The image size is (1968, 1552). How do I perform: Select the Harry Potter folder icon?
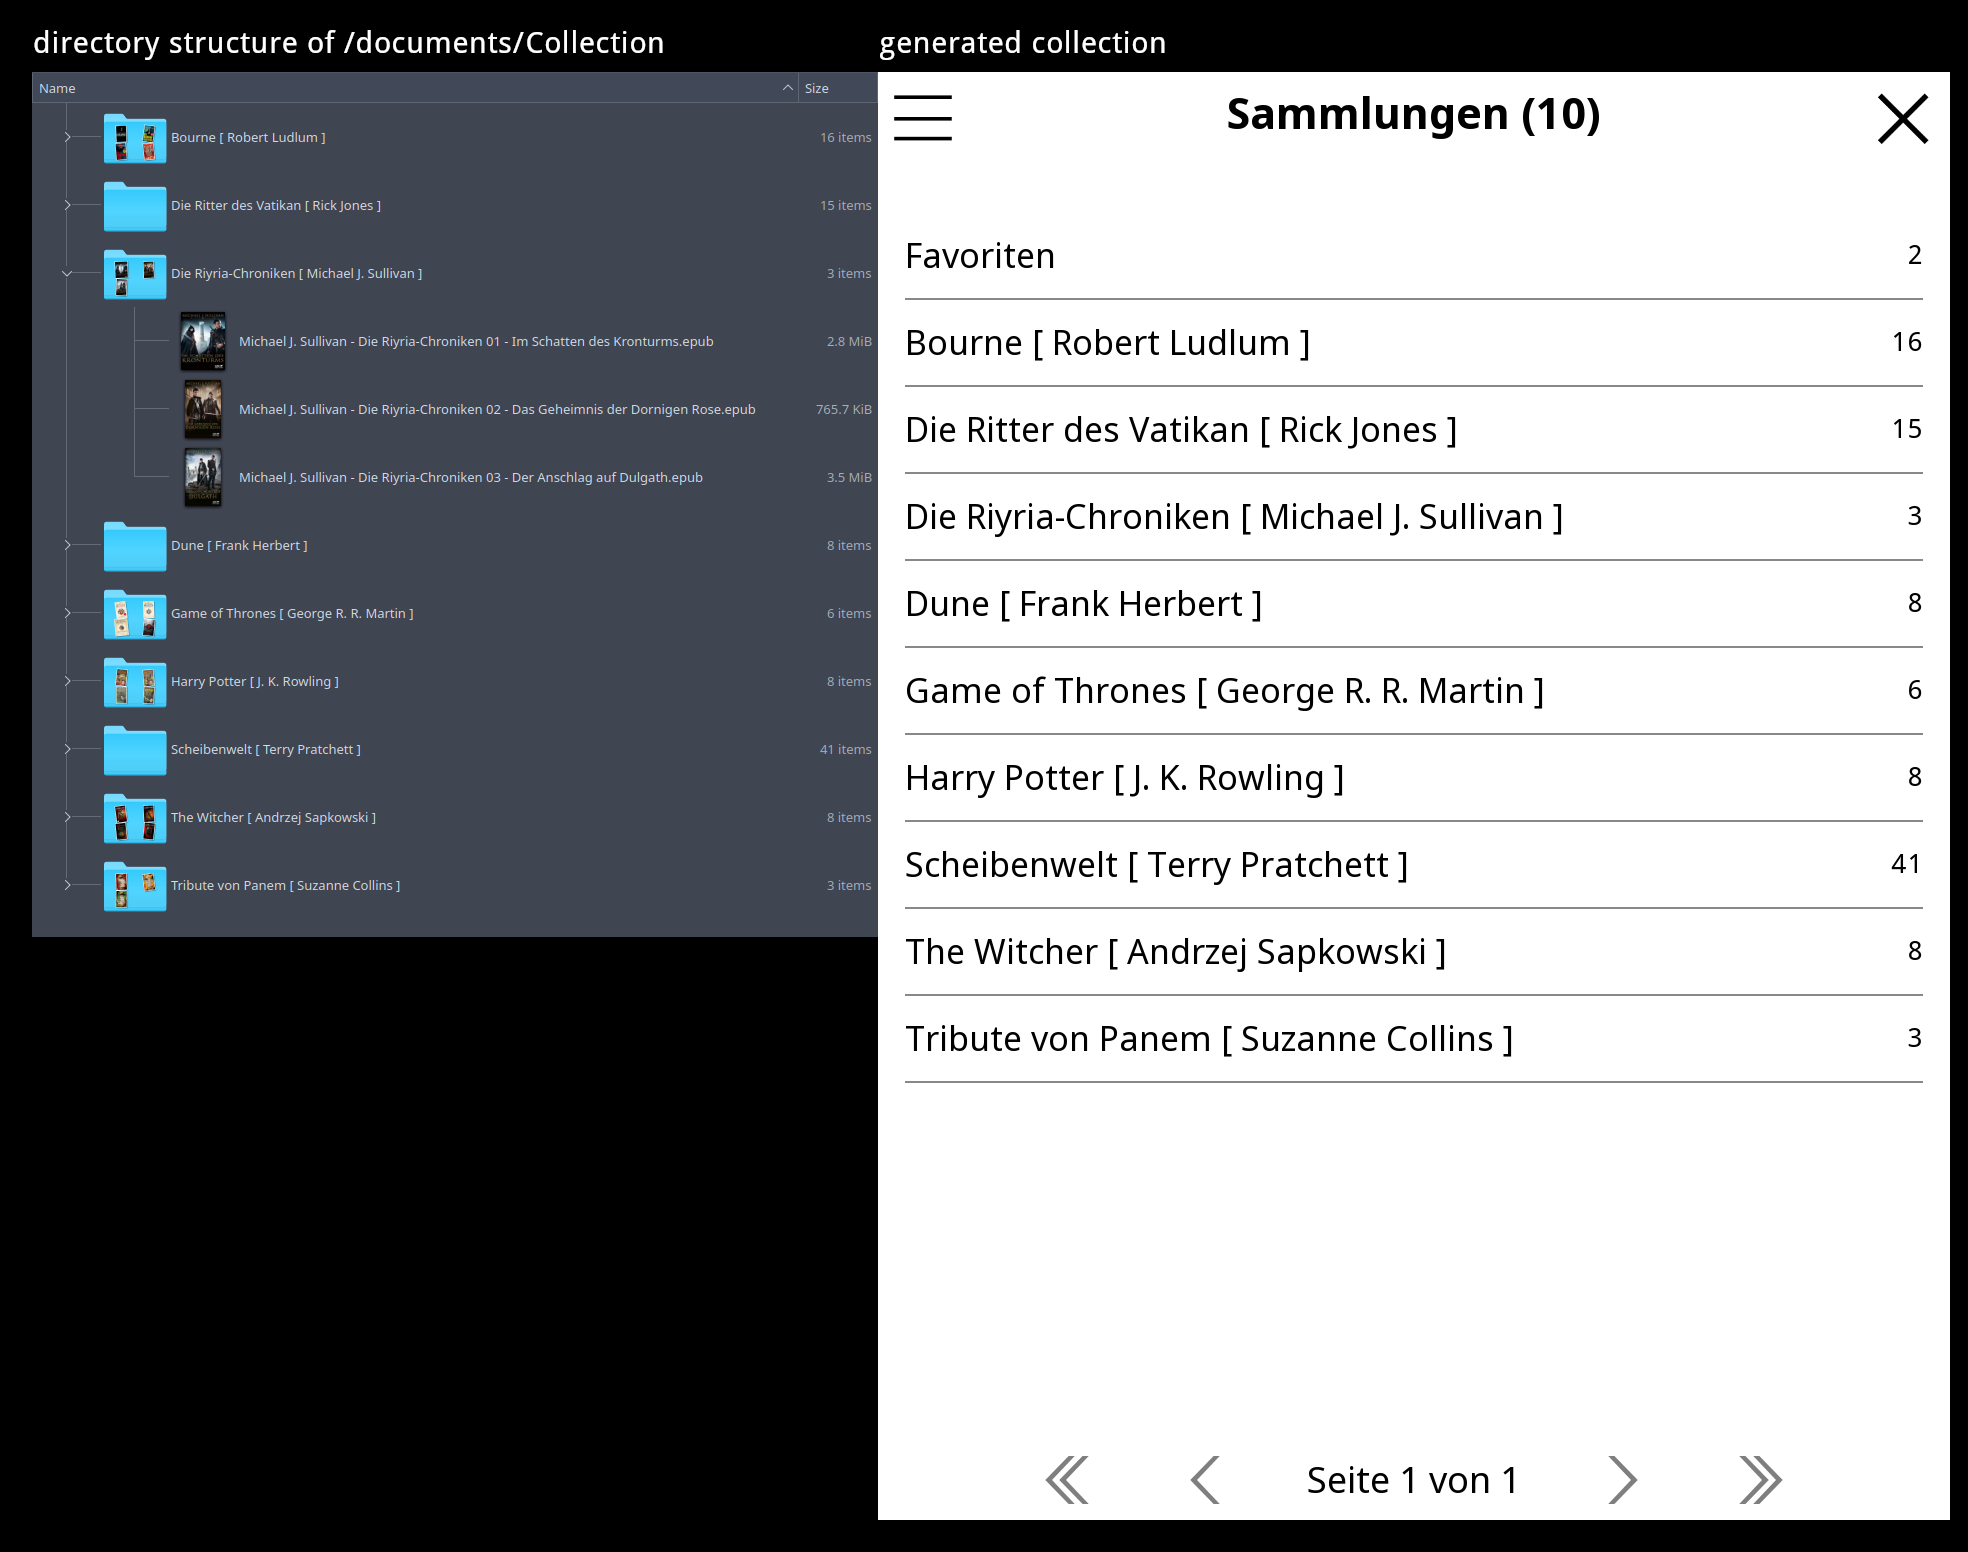tap(135, 682)
